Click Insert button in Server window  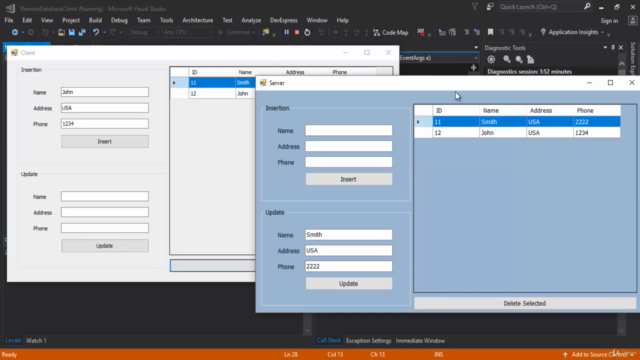tap(349, 179)
